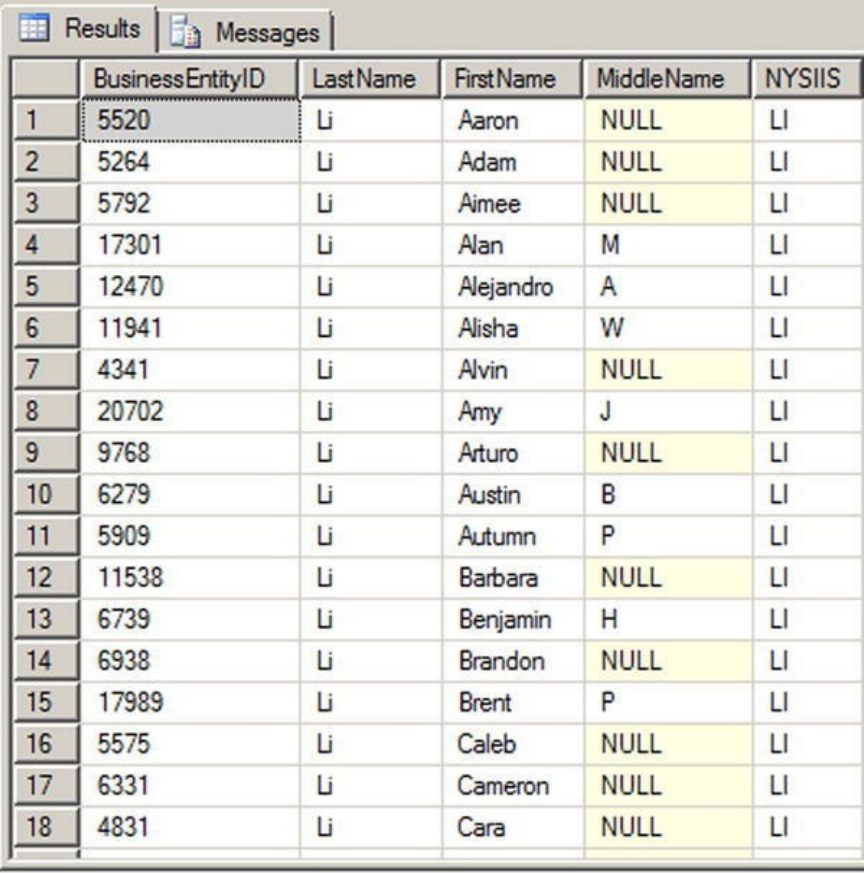Screen dimensions: 864x874
Task: Select the MiddleName column header
Action: [x=666, y=79]
